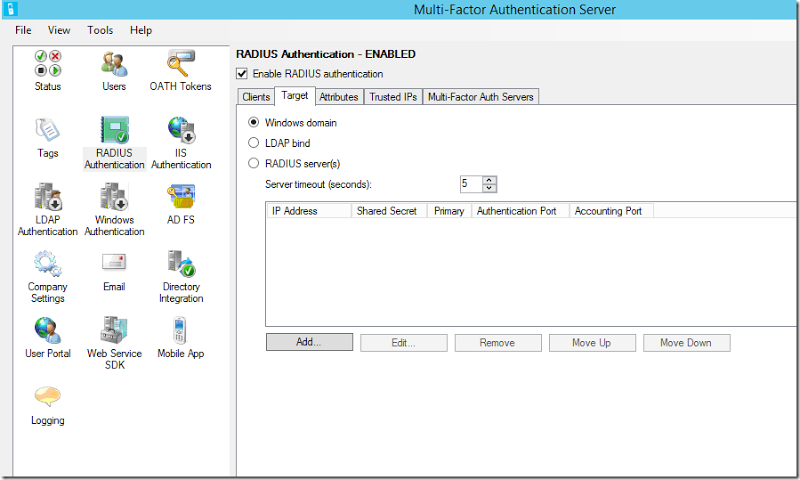Open the Logging section

(x=48, y=406)
